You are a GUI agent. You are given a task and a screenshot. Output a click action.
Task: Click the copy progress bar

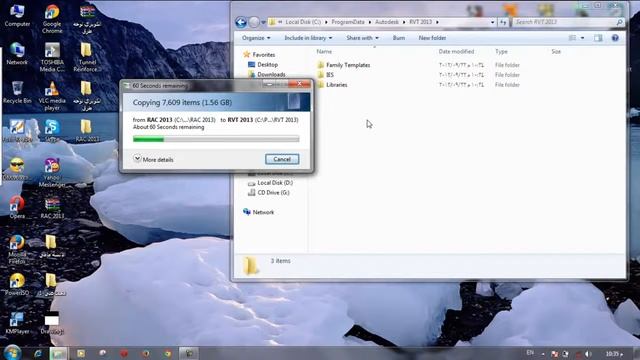point(216,139)
